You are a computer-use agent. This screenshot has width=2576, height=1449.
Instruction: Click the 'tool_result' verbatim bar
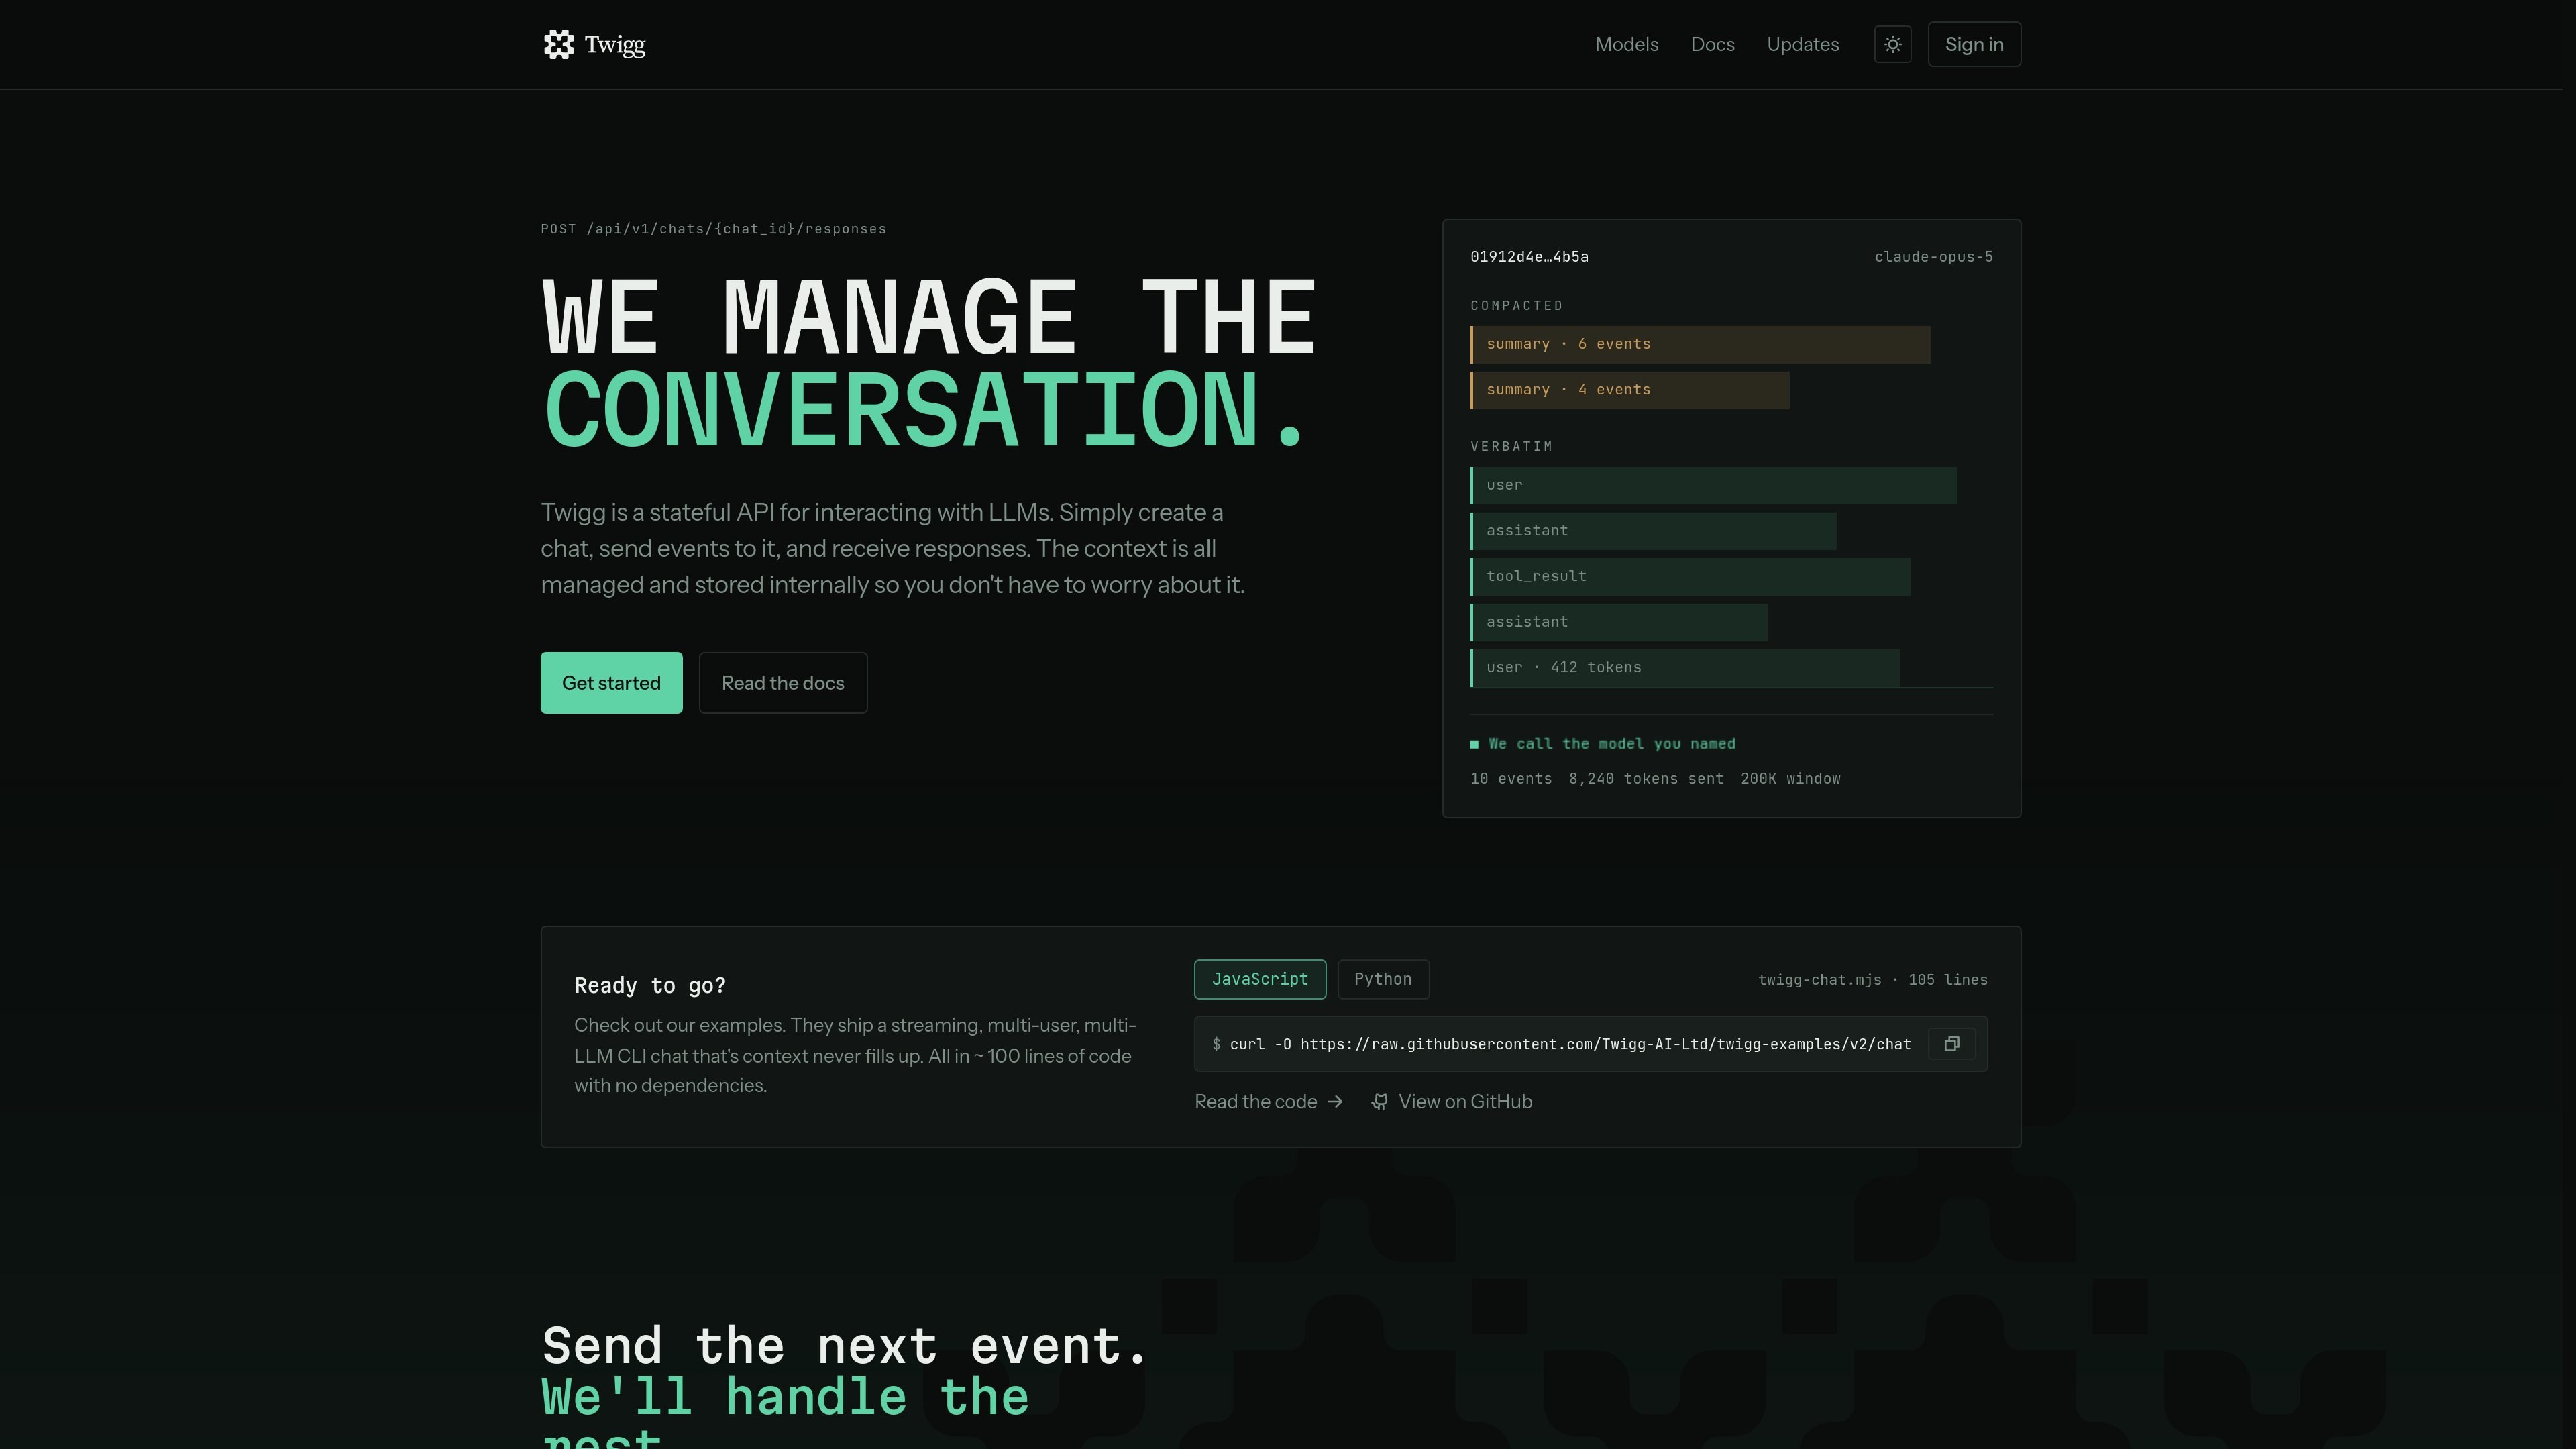(1689, 577)
